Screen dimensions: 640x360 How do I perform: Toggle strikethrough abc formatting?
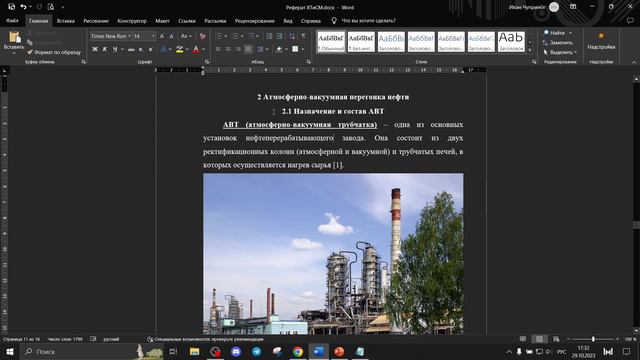(131, 49)
